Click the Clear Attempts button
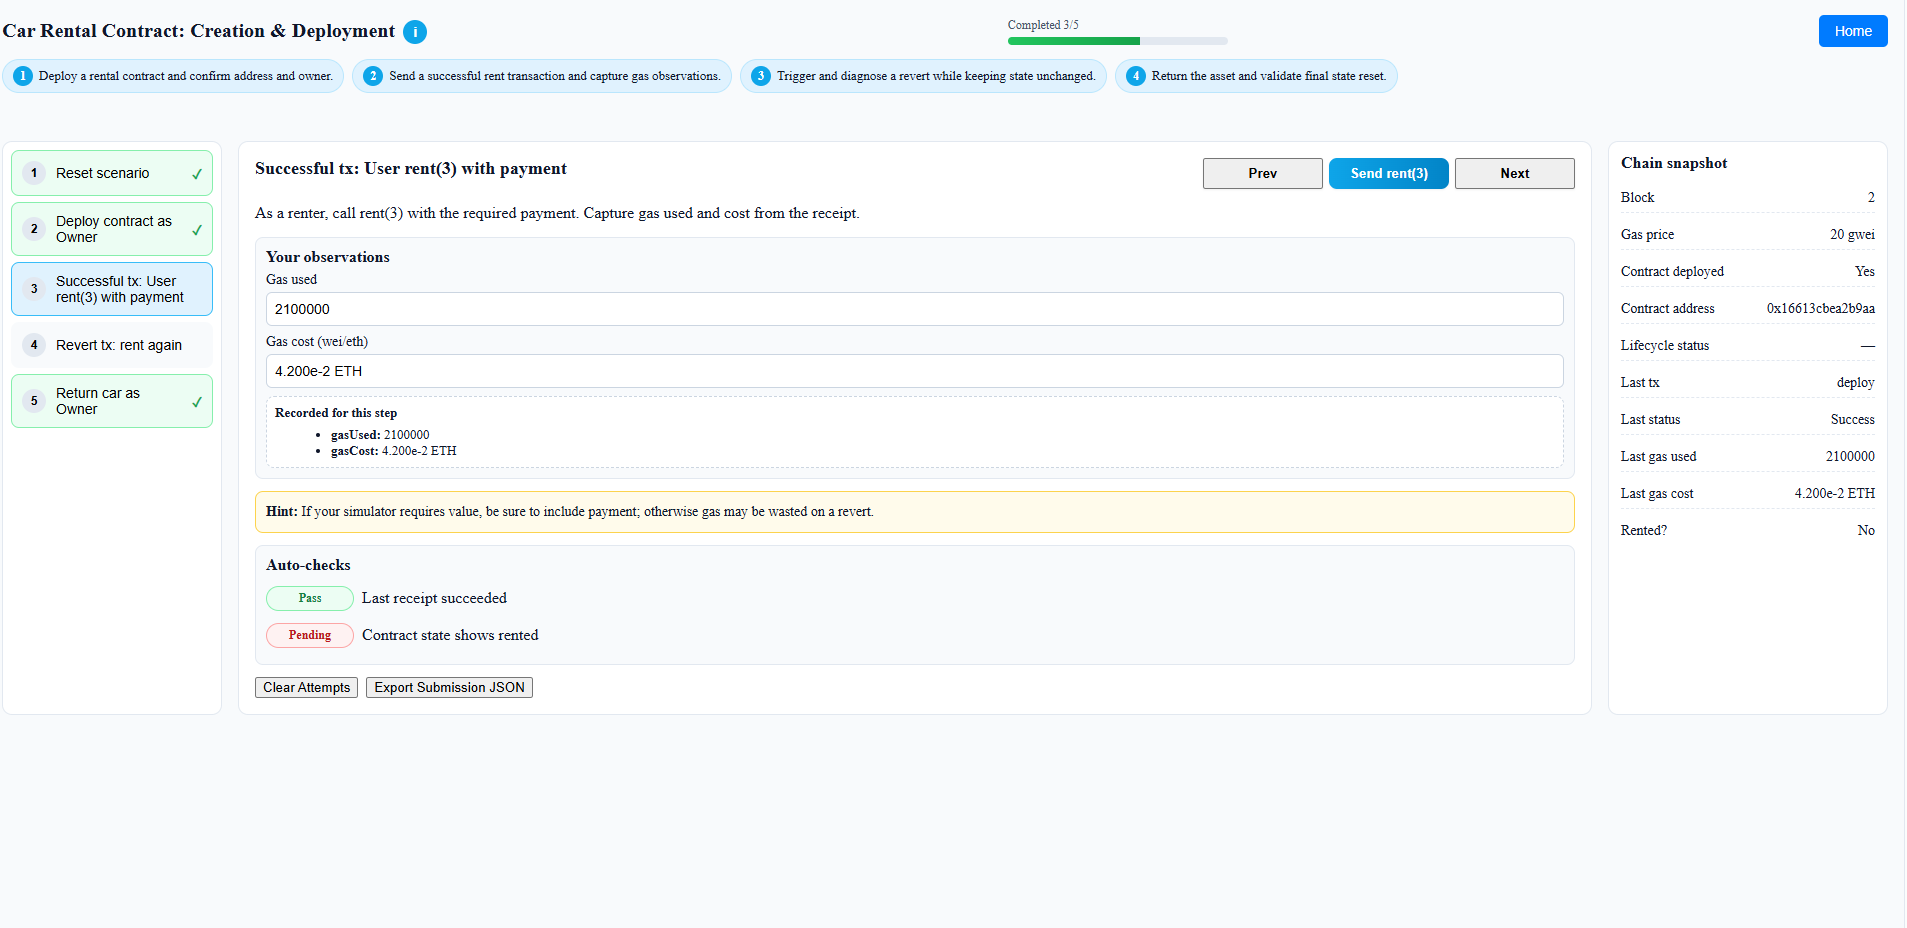This screenshot has width=1907, height=928. 306,687
